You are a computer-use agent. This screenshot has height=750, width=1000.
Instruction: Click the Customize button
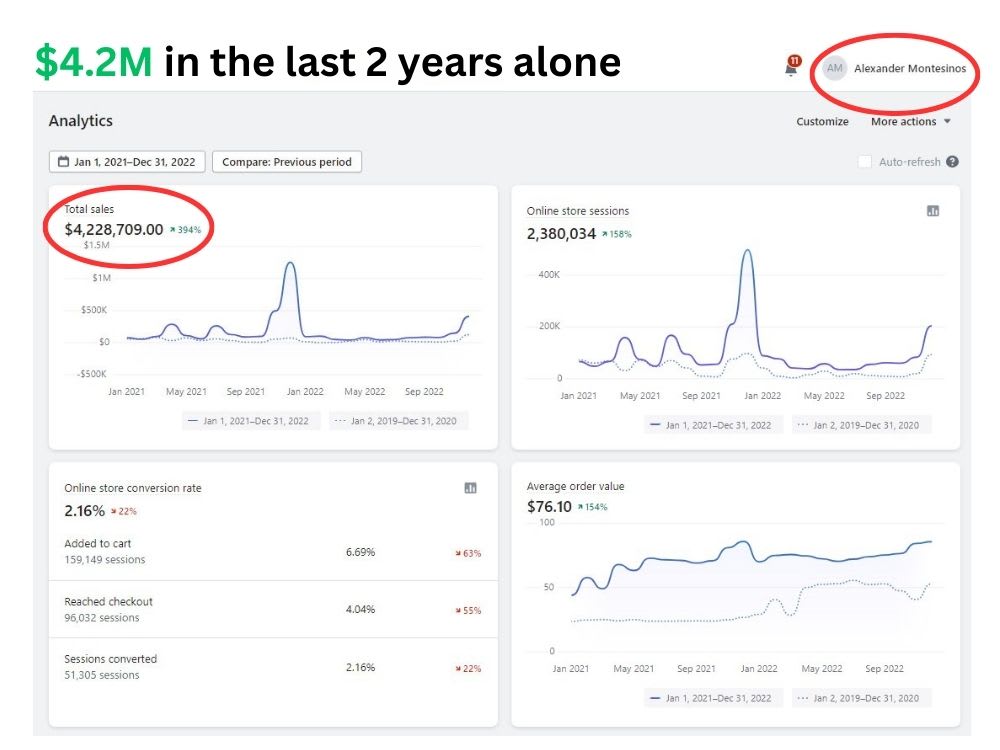click(x=822, y=121)
